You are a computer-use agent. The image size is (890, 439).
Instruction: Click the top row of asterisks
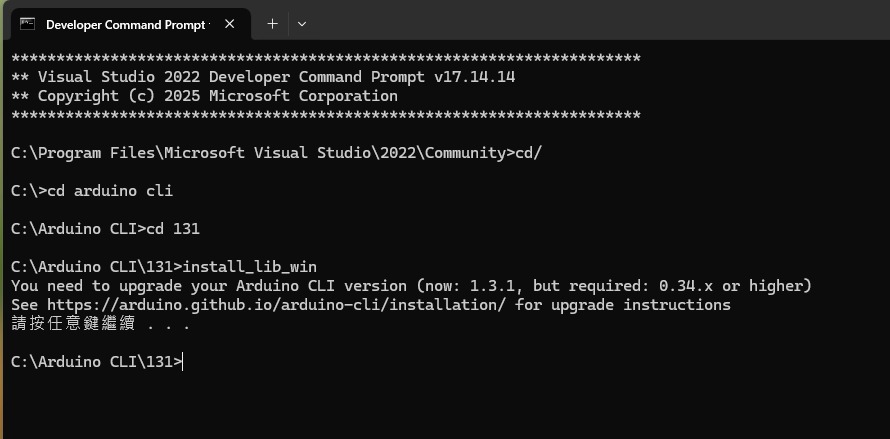[x=326, y=58]
